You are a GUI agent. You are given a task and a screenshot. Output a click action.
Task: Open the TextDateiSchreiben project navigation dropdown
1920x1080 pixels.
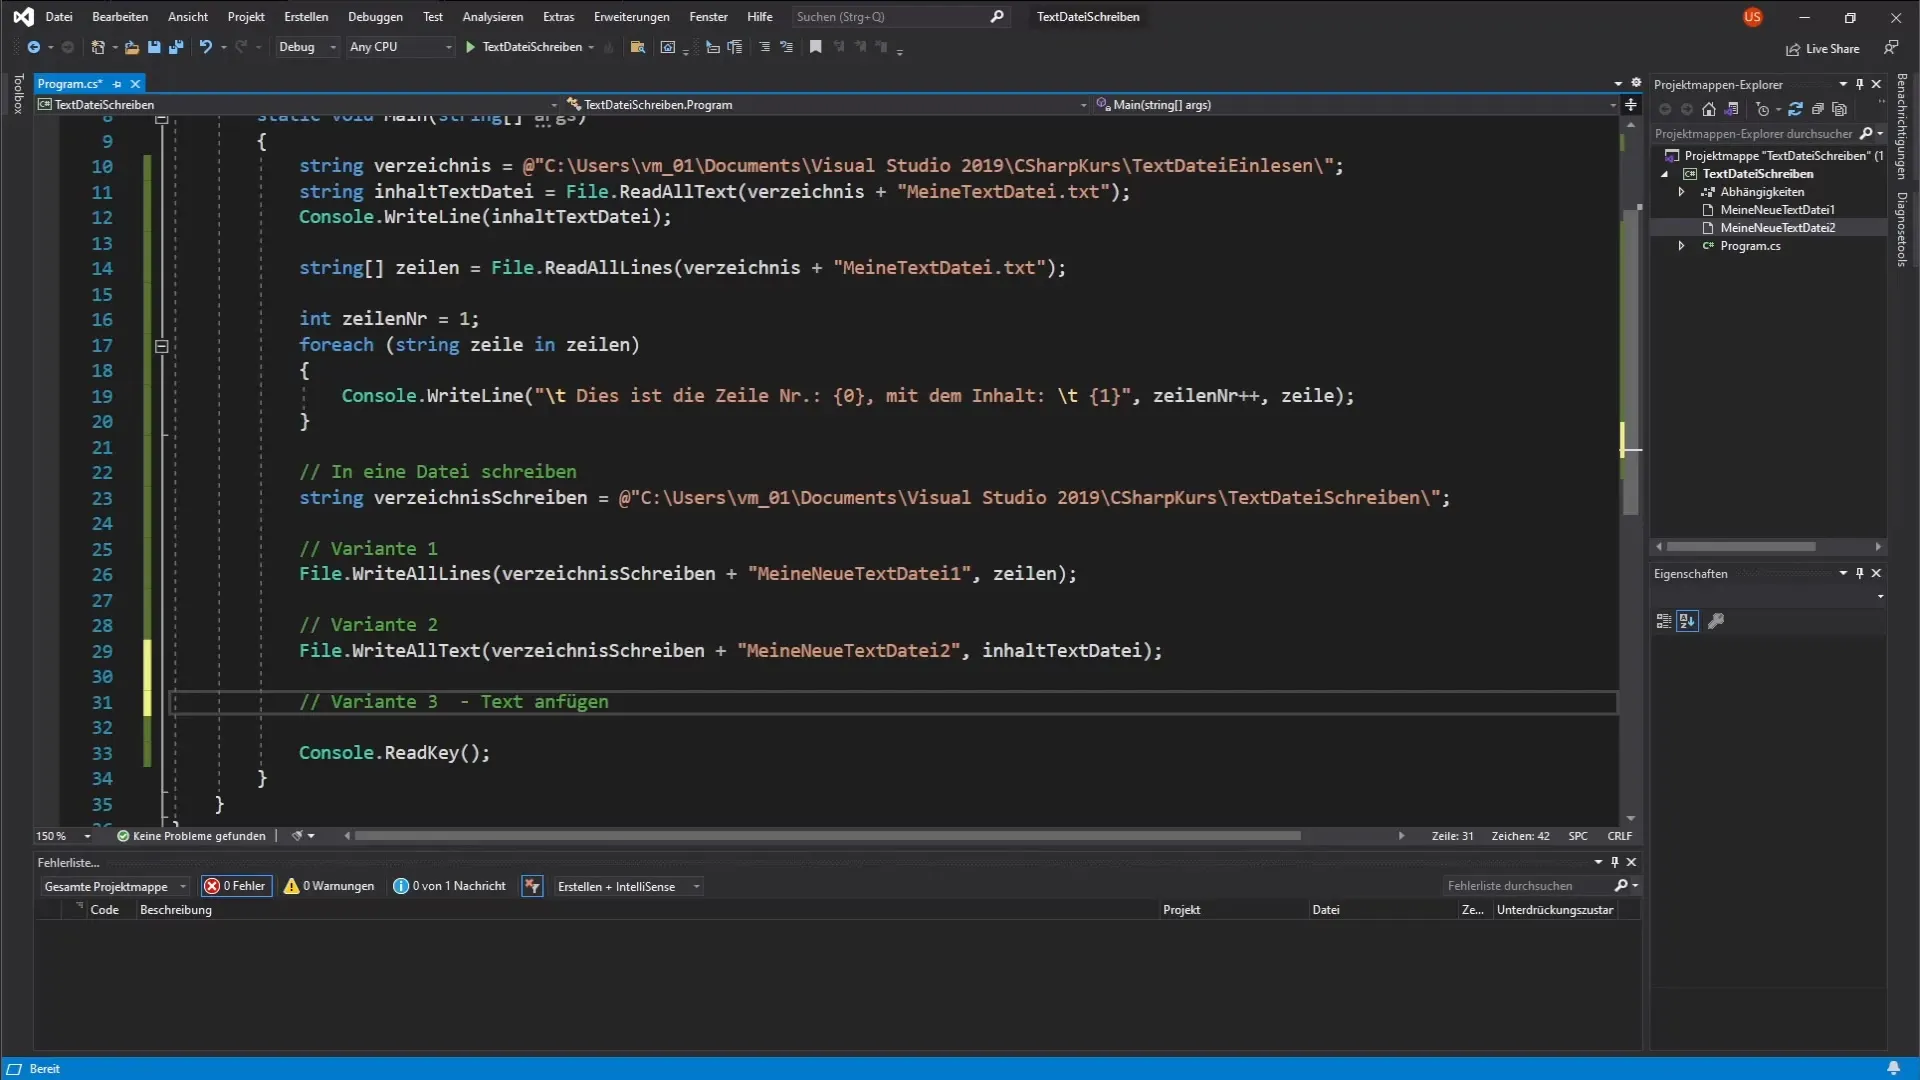pos(297,104)
